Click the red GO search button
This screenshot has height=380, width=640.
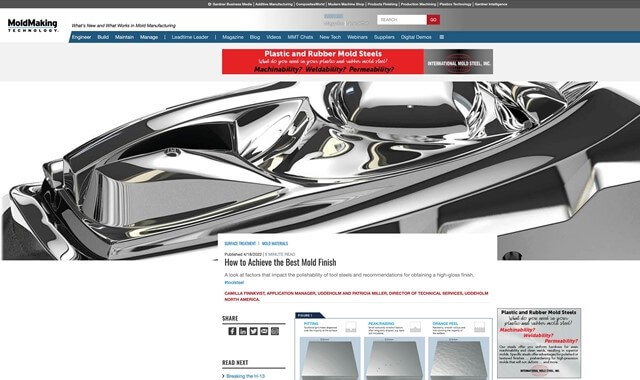pos(433,20)
